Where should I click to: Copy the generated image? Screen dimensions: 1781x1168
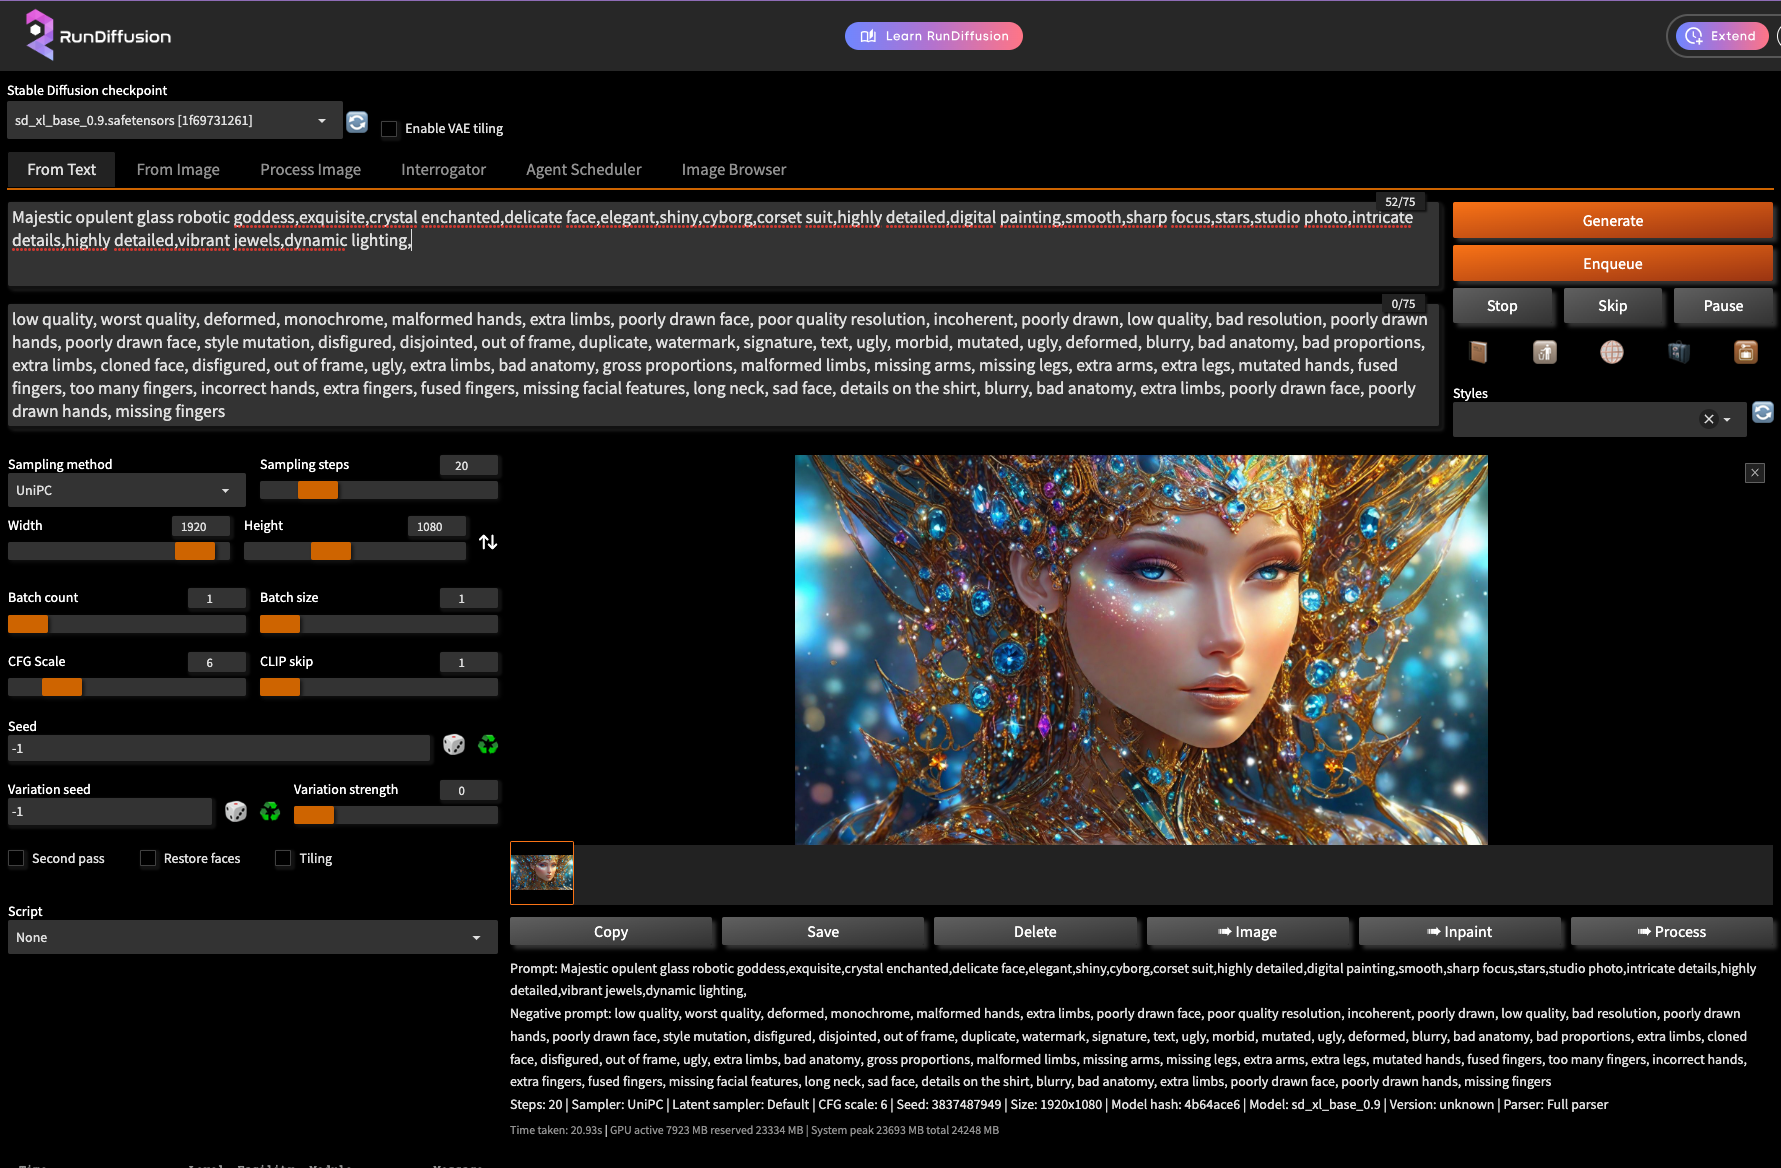point(611,932)
